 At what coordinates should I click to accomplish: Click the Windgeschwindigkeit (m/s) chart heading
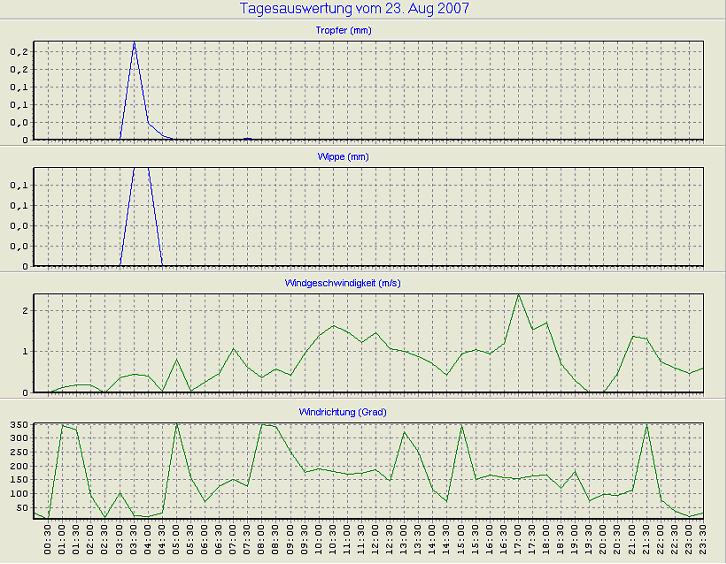363,284
